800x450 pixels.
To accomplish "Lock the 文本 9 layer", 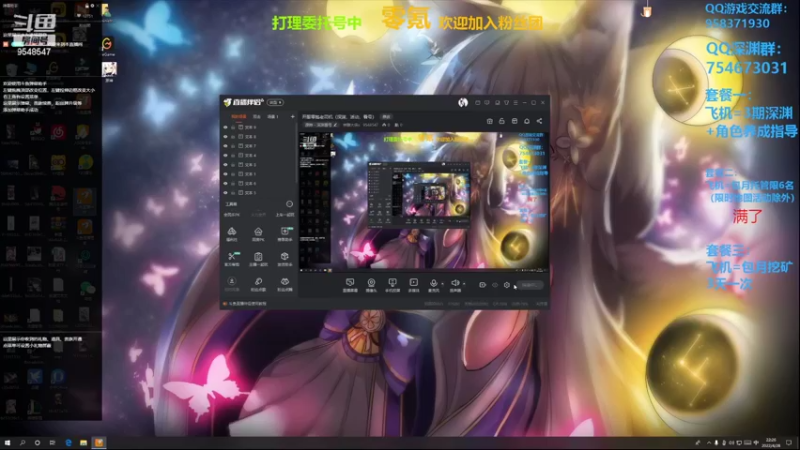I will pos(233,128).
